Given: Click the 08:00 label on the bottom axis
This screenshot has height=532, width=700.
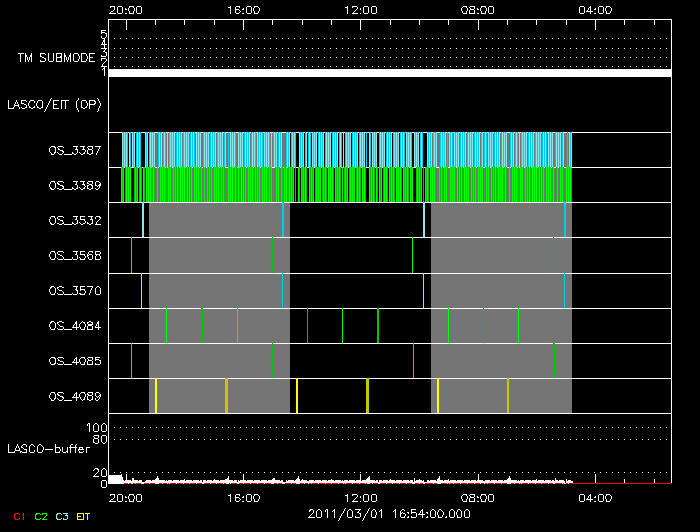Looking at the screenshot, I should pyautogui.click(x=477, y=496).
